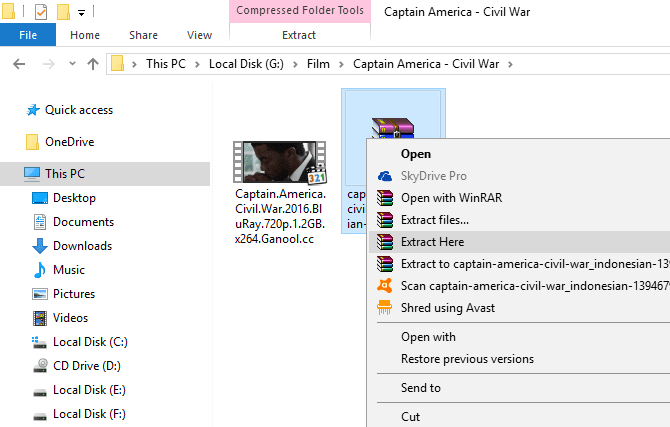Go up one folder level with up arrow
Screen dimensions: 670x427
(x=93, y=64)
